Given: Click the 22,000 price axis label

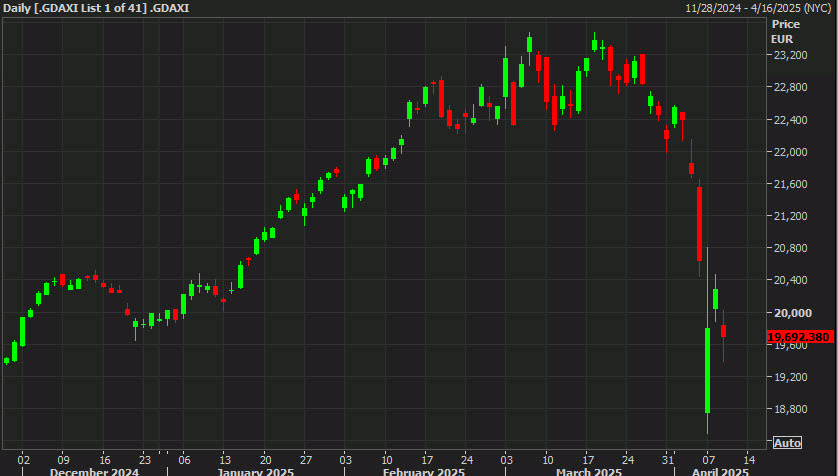Looking at the screenshot, I should (x=790, y=152).
